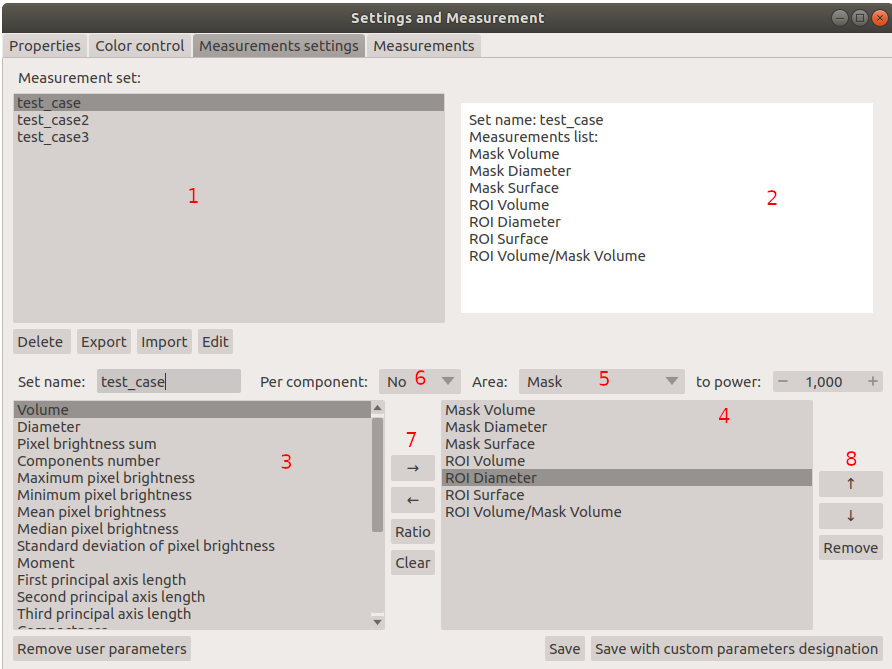The height and width of the screenshot is (669, 892).
Task: Focus the Set name input field
Action: (x=169, y=381)
